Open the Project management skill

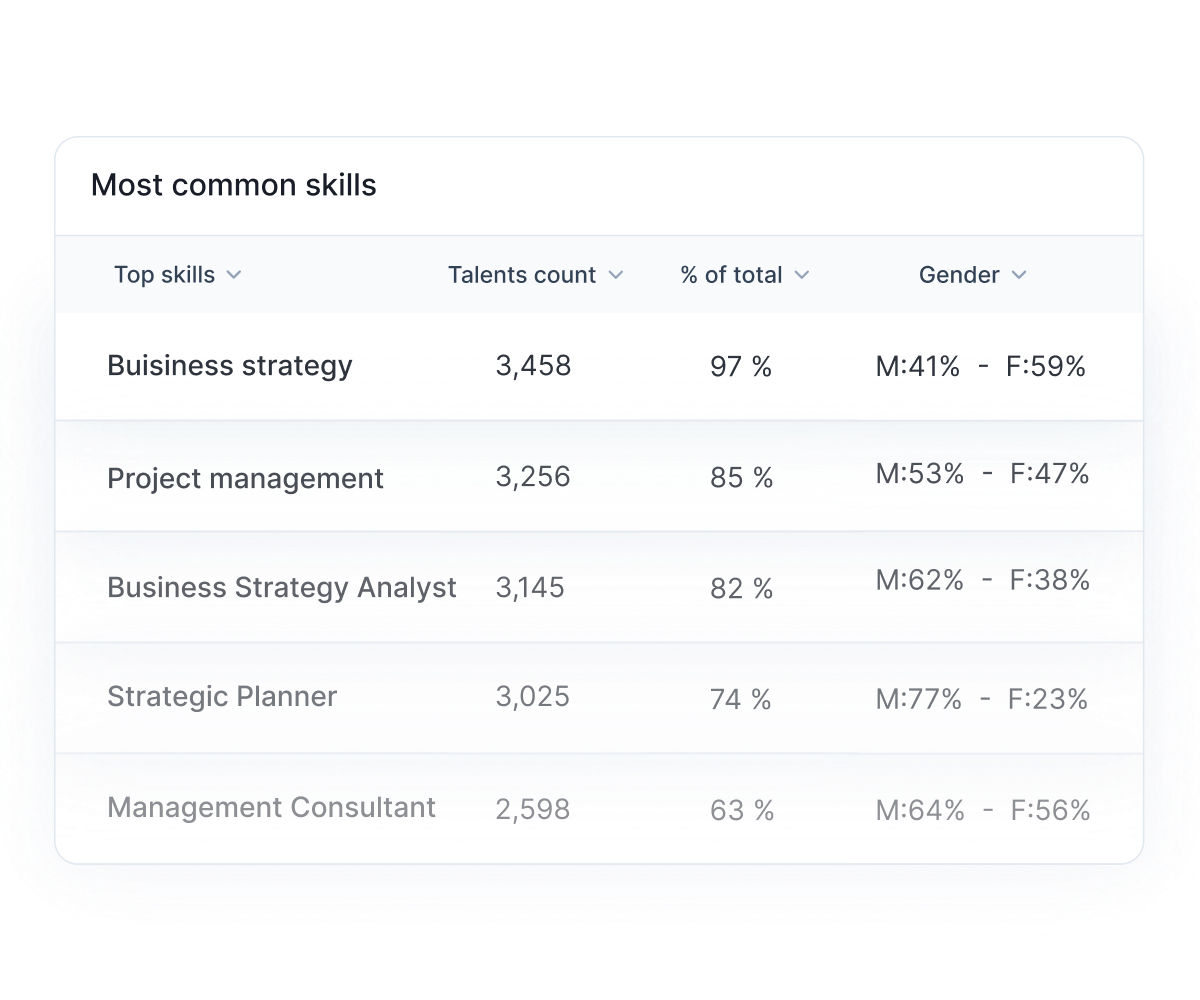click(245, 479)
